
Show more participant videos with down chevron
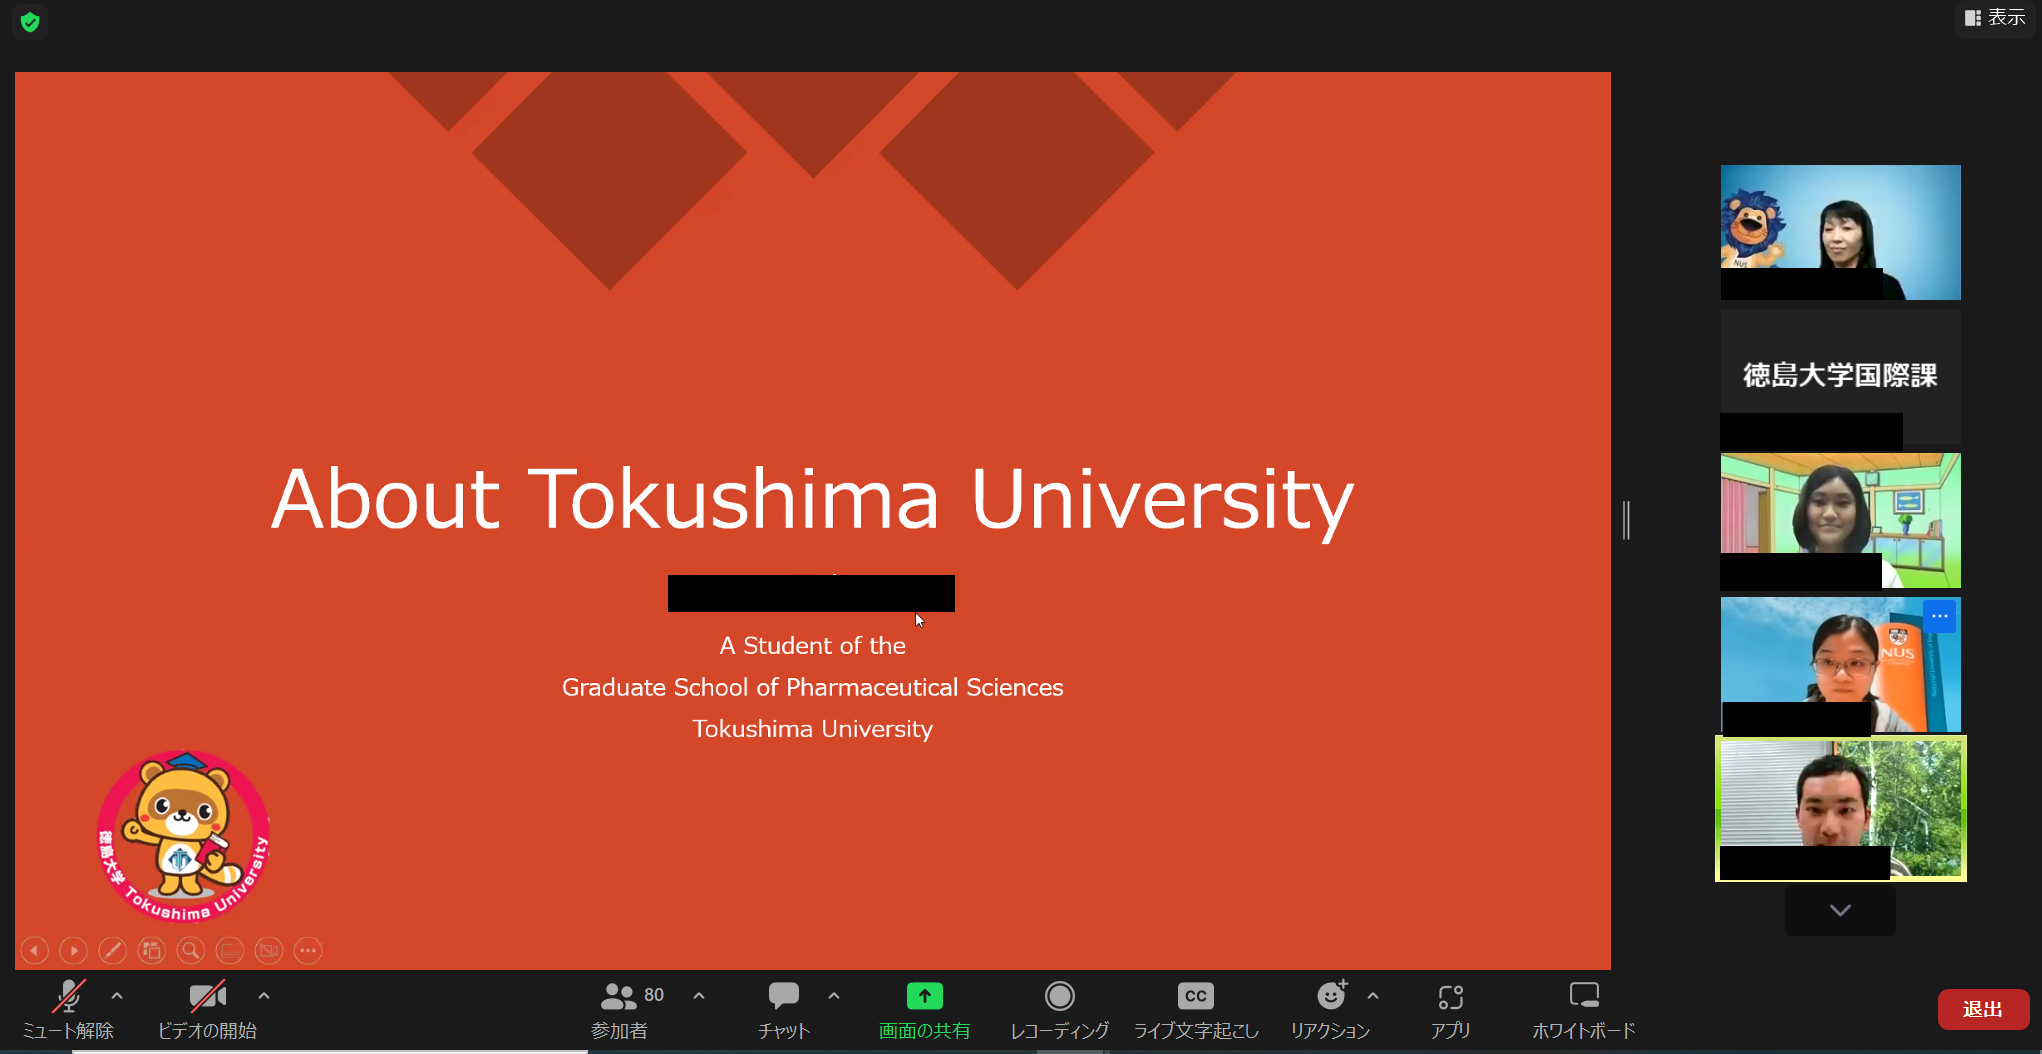[x=1840, y=910]
